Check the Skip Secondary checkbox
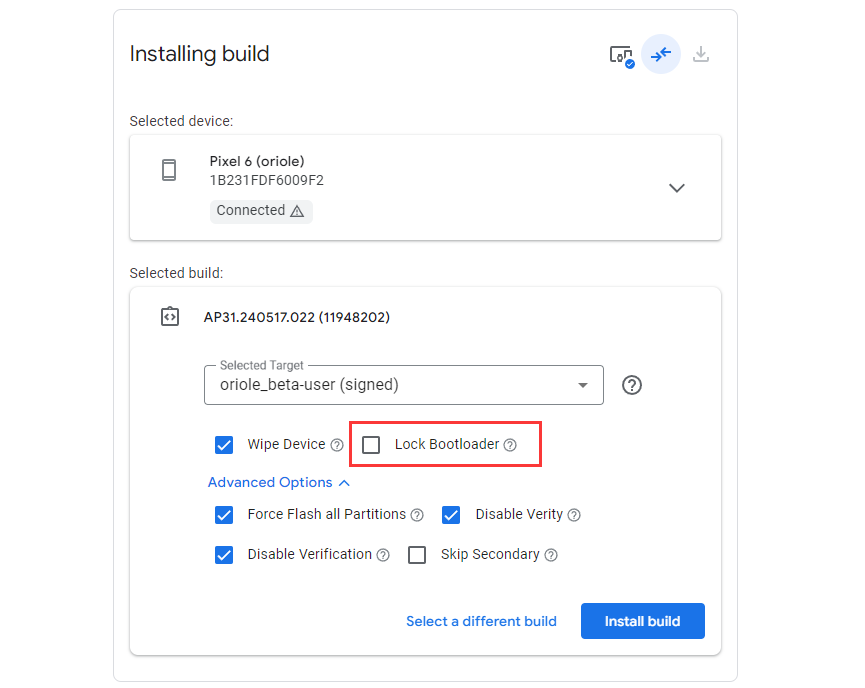This screenshot has height=688, width=865. (x=417, y=554)
